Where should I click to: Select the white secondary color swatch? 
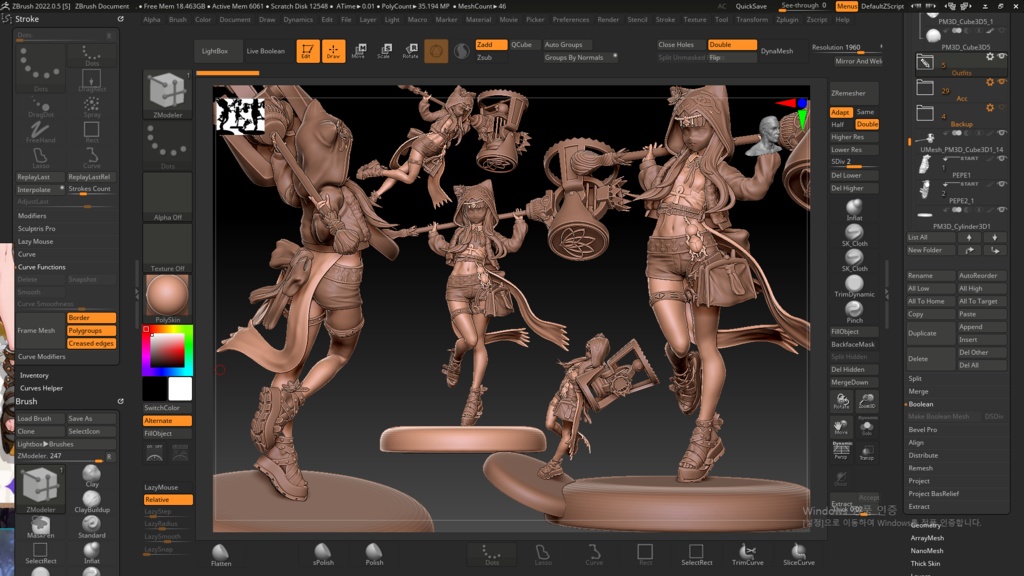tap(180, 389)
